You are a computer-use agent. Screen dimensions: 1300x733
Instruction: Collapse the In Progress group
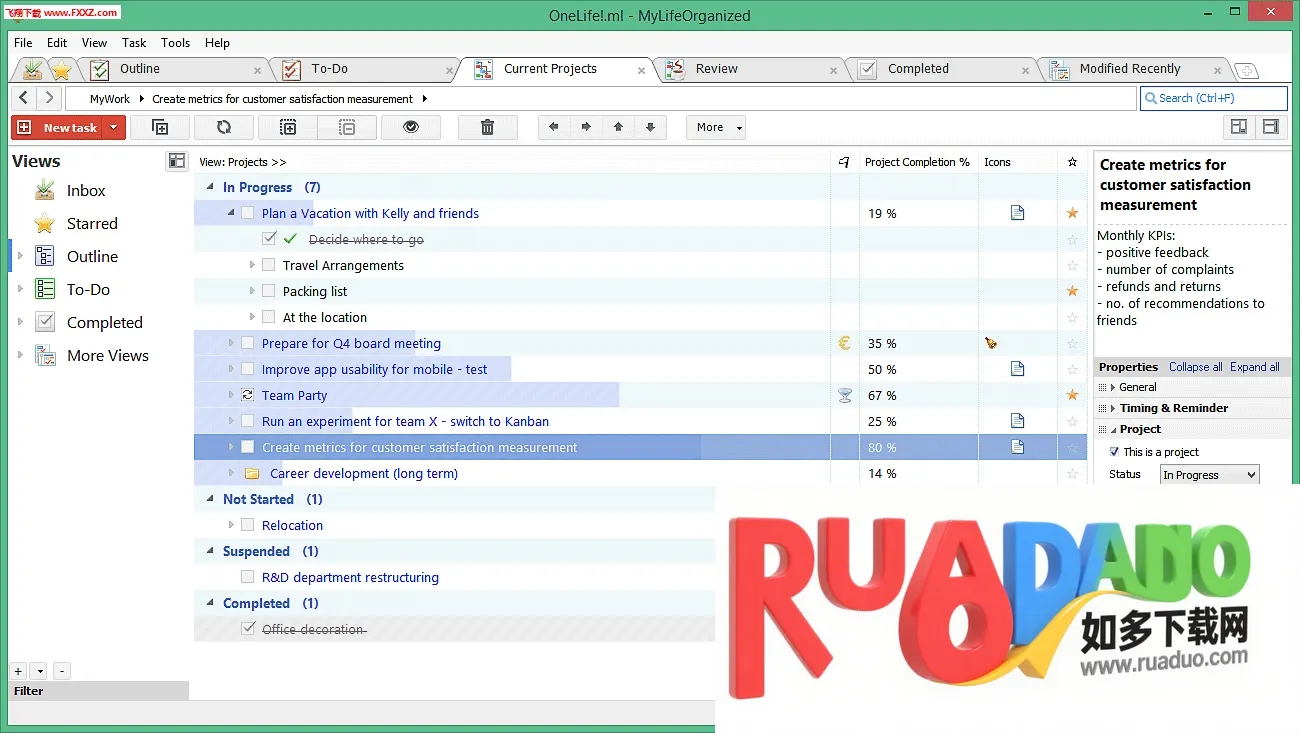click(x=210, y=187)
